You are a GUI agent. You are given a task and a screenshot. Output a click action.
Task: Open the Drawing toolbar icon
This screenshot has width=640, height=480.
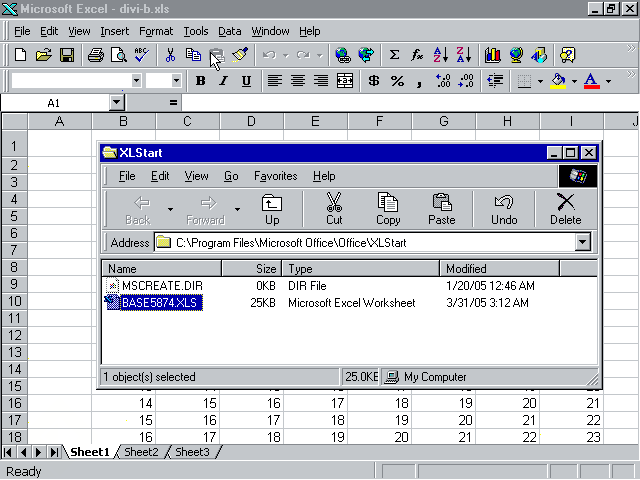[x=539, y=55]
